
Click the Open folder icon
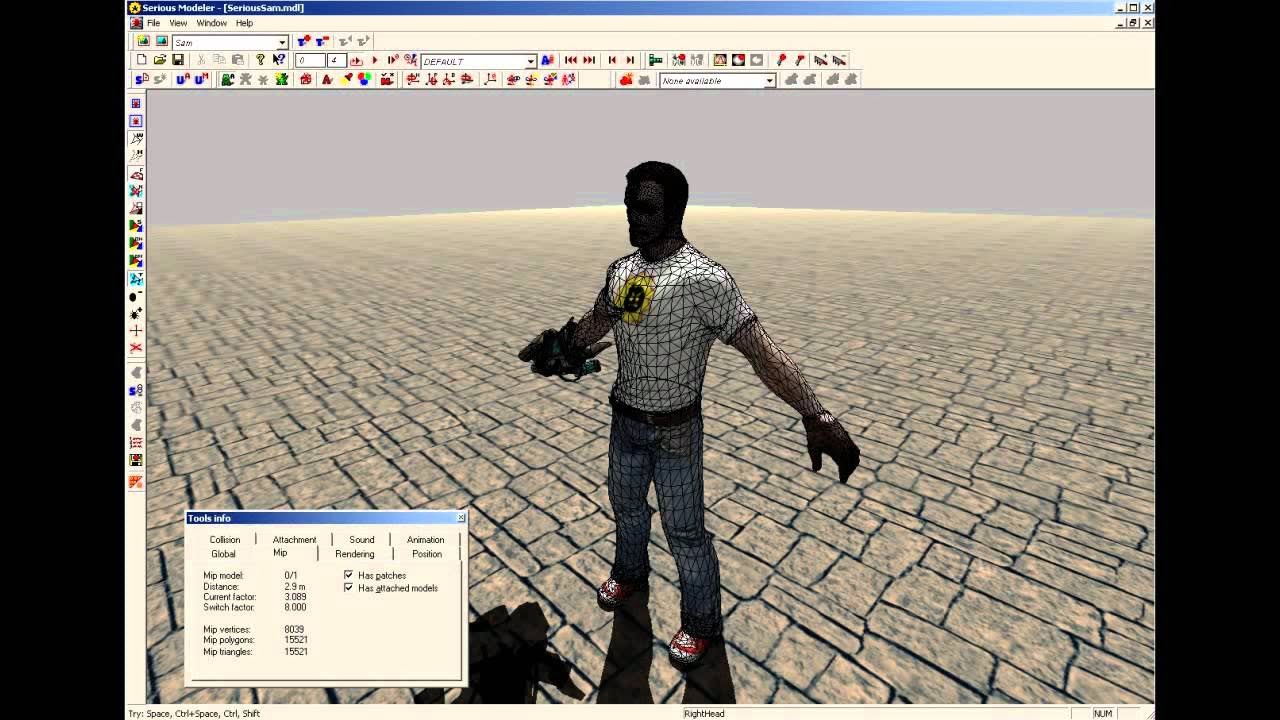160,60
